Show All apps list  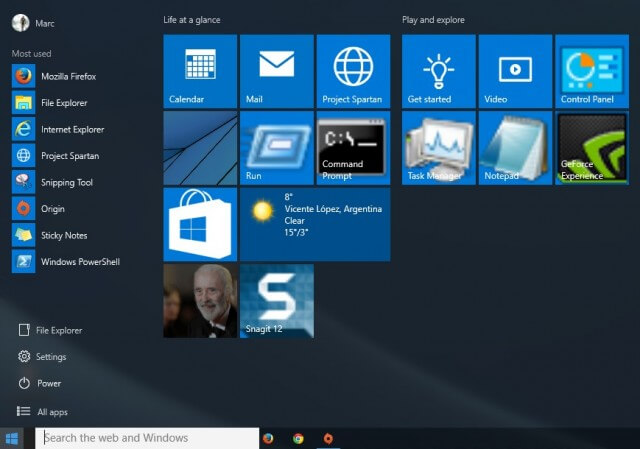click(x=42, y=412)
